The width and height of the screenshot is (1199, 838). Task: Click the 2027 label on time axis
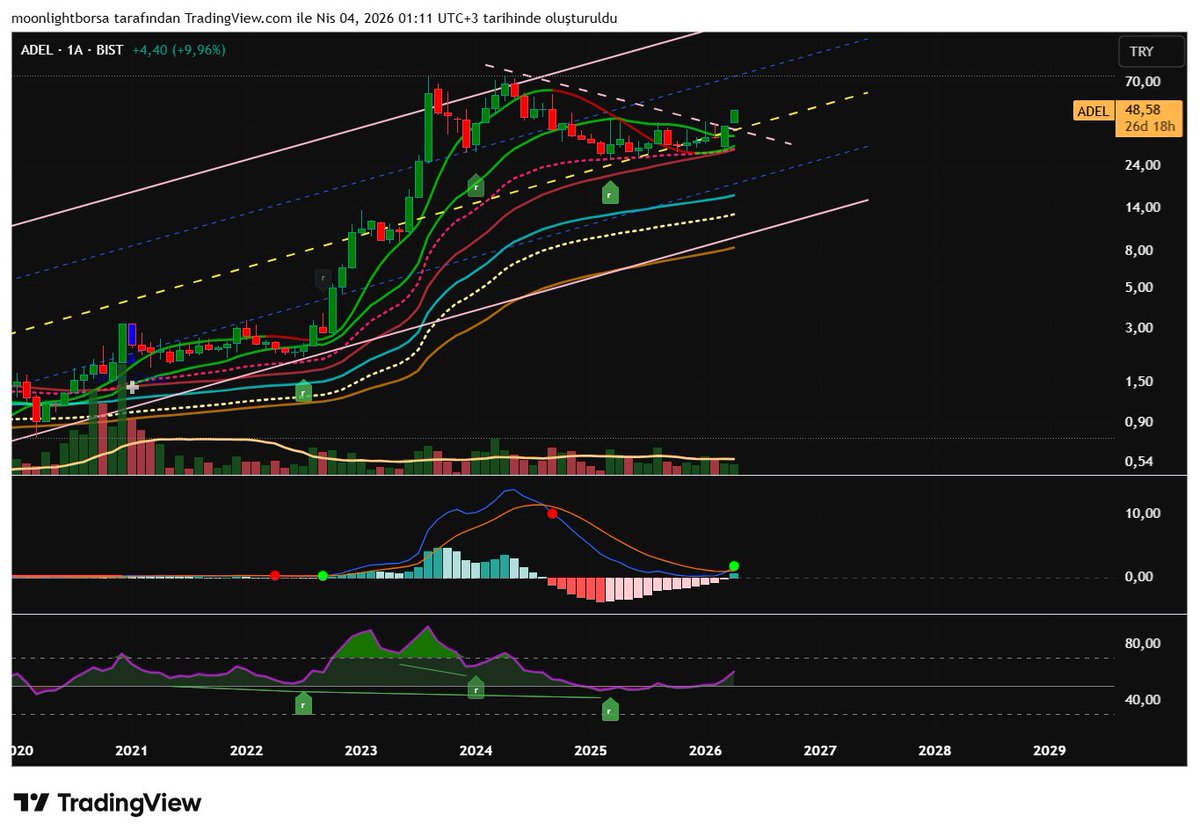click(x=820, y=751)
